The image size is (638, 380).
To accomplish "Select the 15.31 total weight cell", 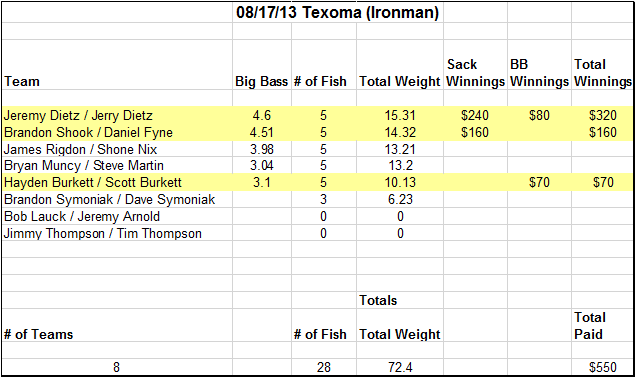I will coord(400,116).
